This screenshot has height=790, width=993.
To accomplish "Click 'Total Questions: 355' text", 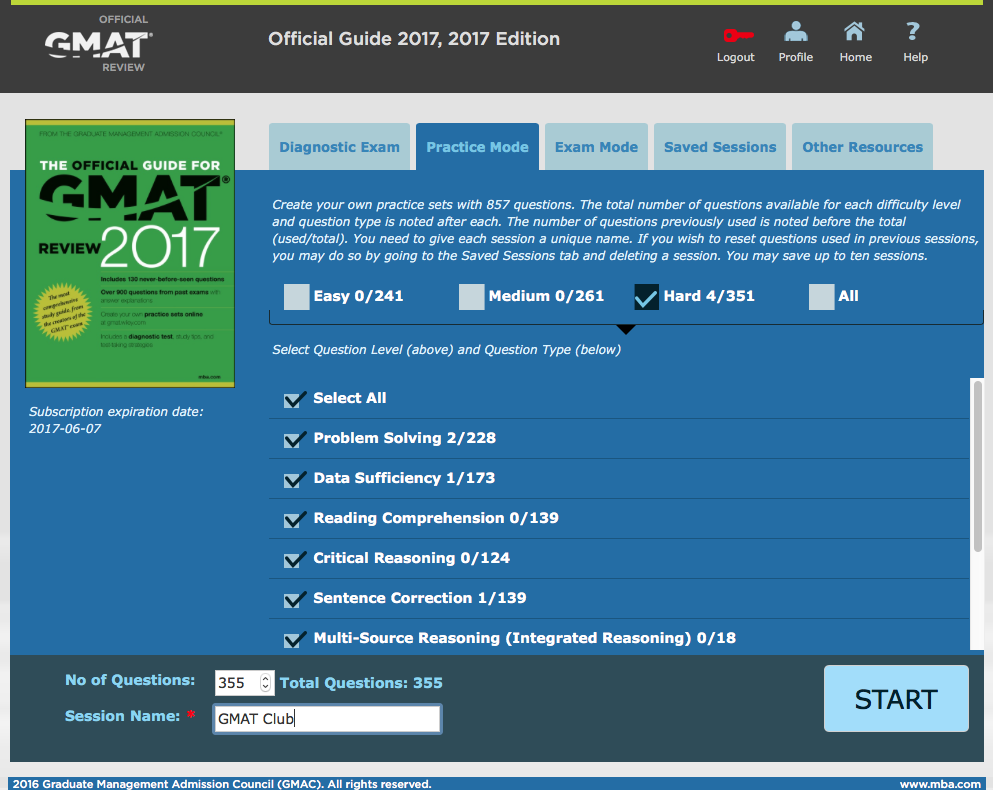I will point(361,683).
